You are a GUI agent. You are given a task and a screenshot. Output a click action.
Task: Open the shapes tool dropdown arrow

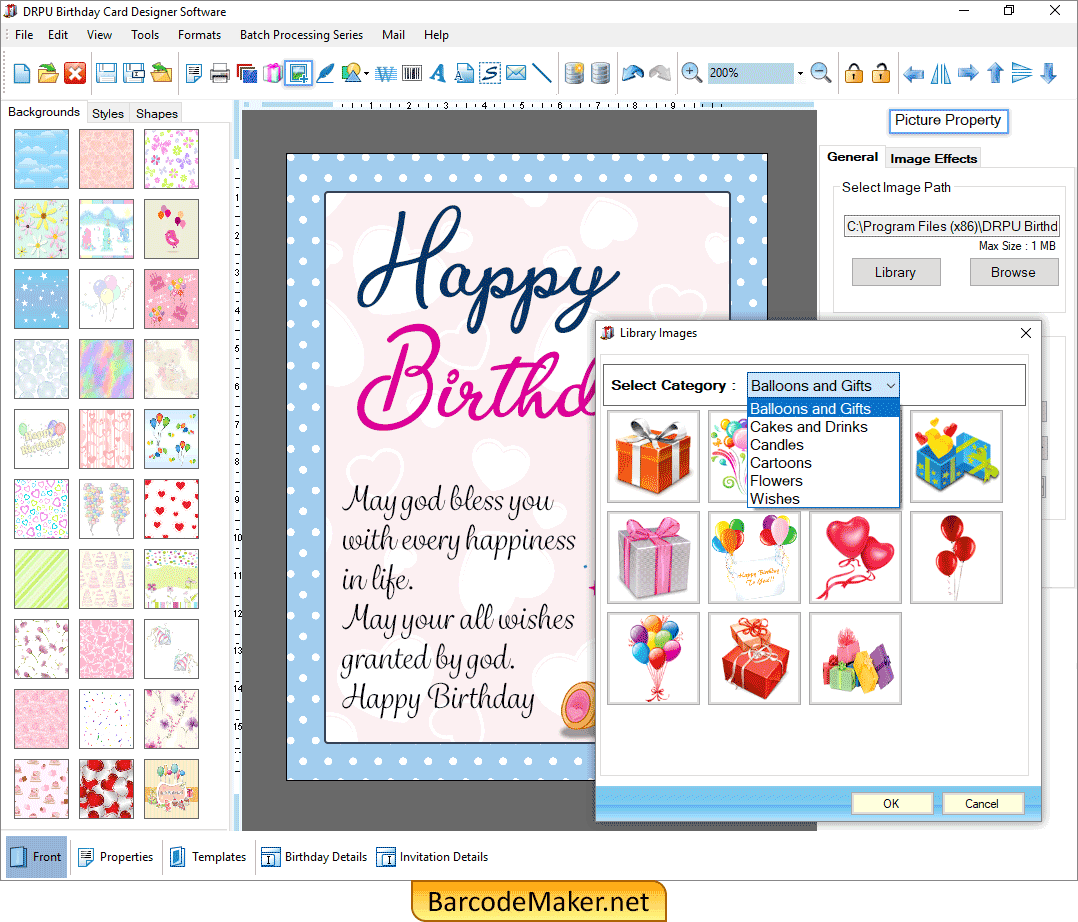[x=366, y=74]
